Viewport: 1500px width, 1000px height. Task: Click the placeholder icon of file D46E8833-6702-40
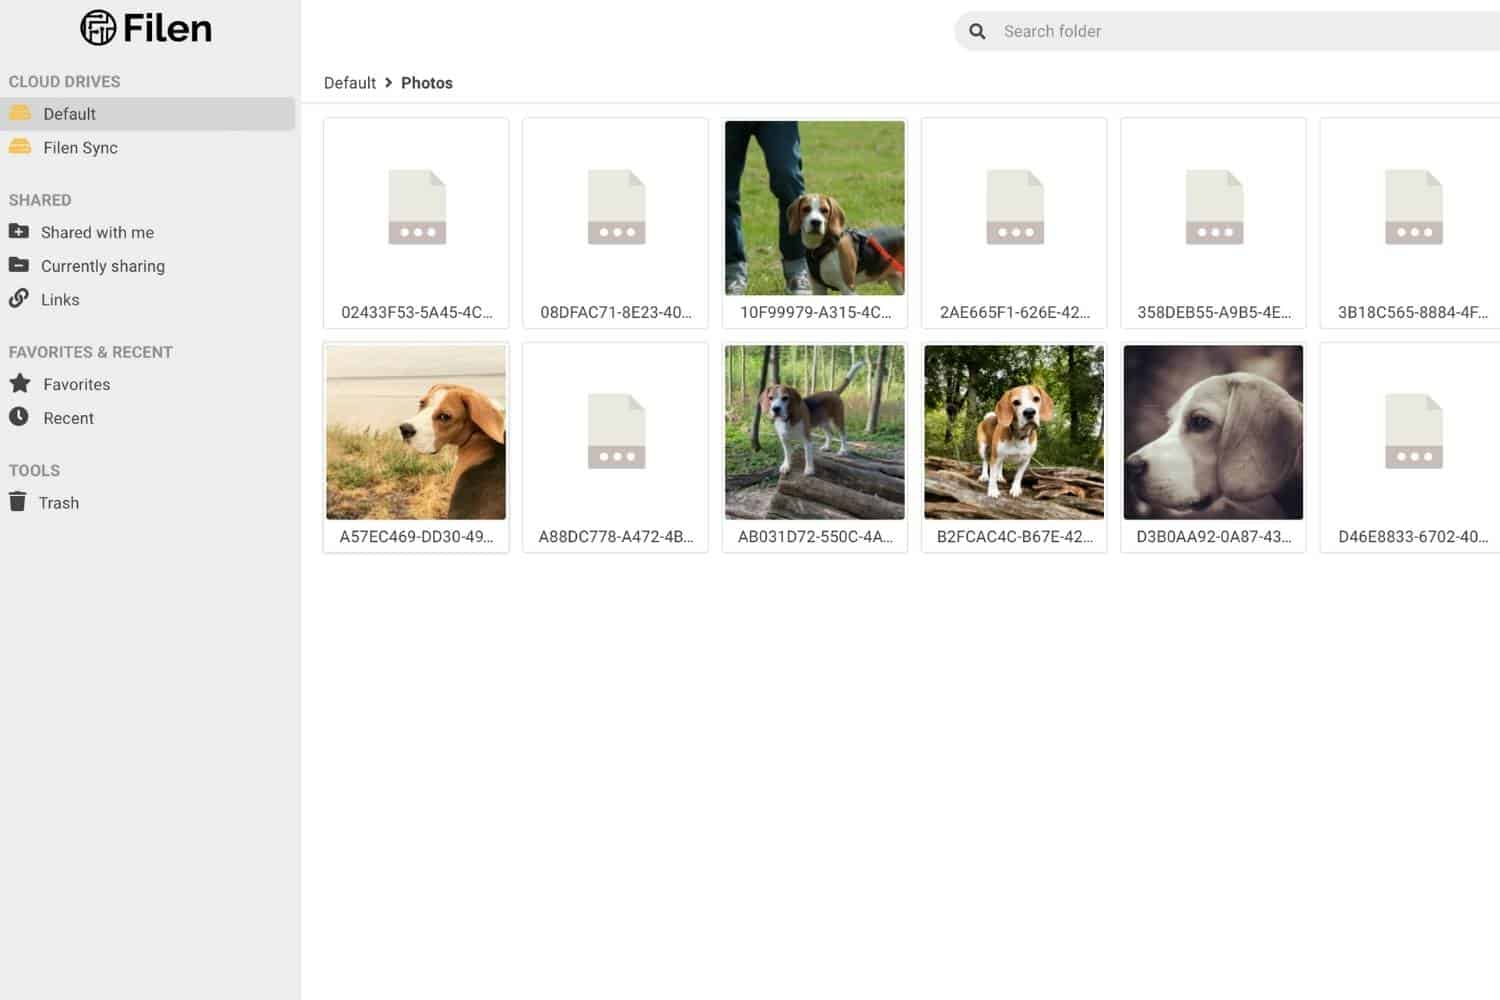[1413, 431]
